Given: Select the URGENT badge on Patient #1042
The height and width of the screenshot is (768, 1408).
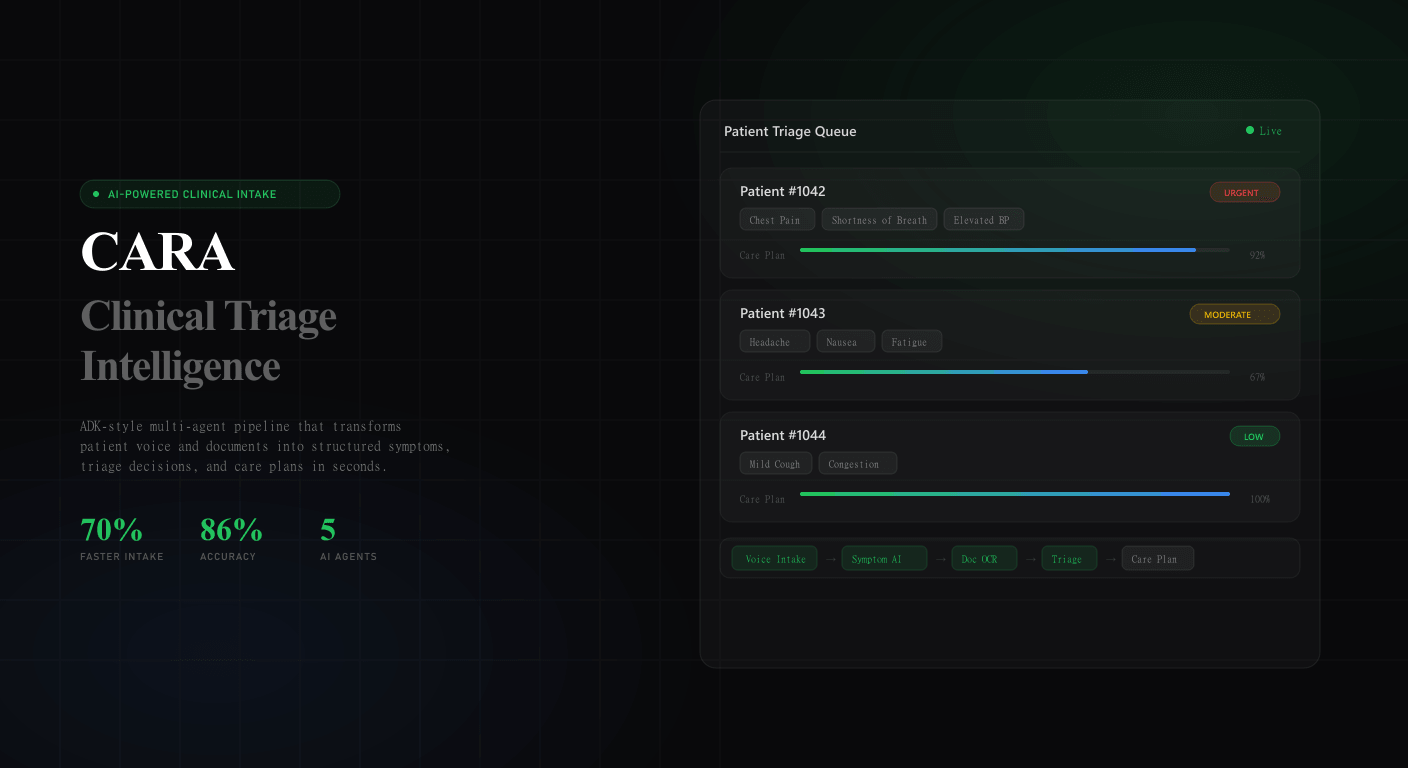Looking at the screenshot, I should 1244,192.
